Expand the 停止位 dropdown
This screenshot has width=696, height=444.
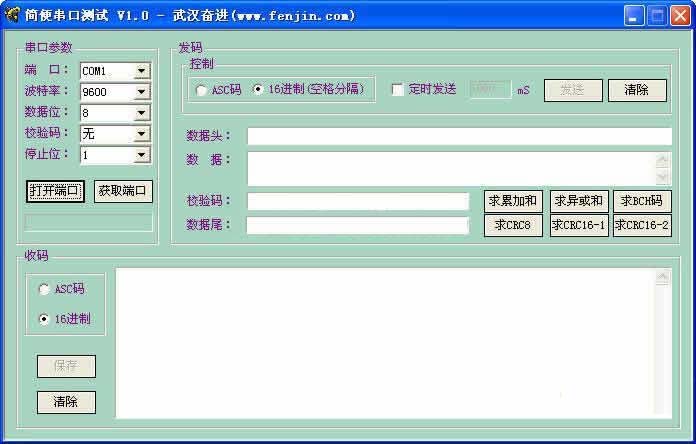pyautogui.click(x=141, y=155)
